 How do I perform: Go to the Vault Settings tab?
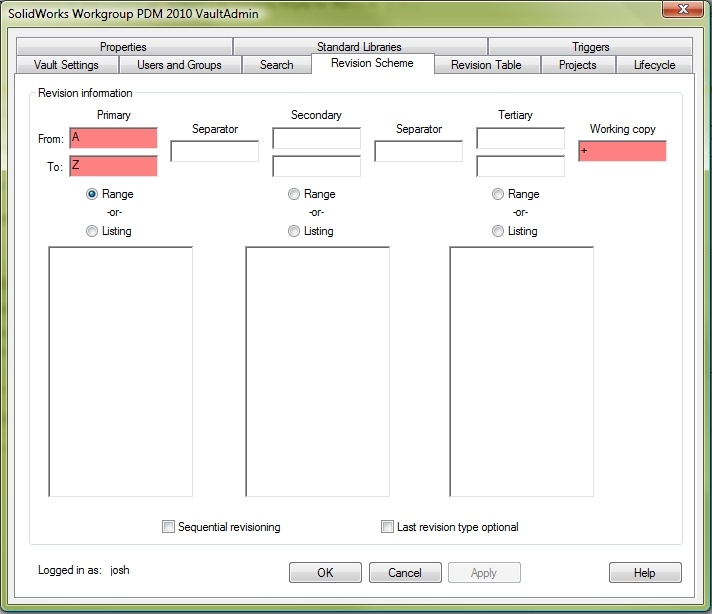(66, 65)
